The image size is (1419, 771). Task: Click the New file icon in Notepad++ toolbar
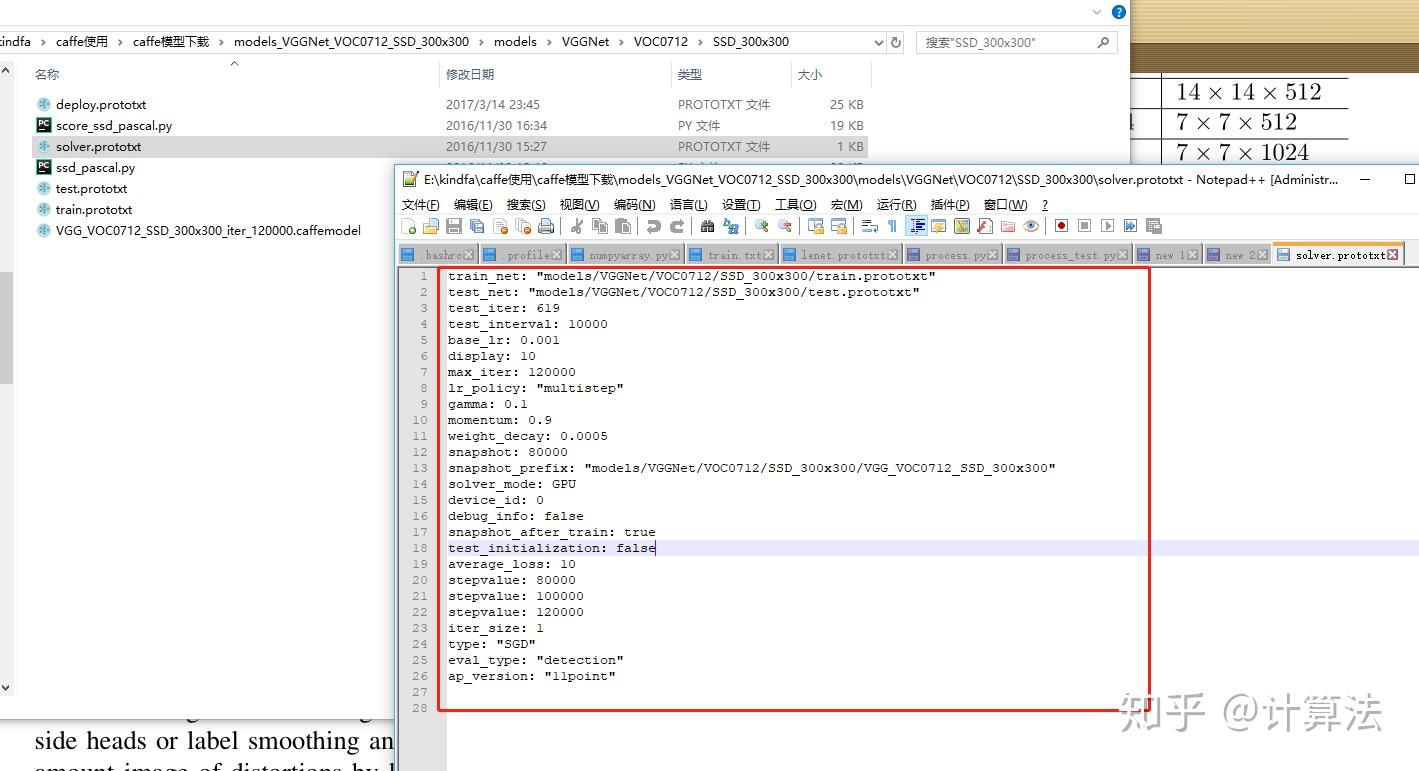pyautogui.click(x=408, y=226)
